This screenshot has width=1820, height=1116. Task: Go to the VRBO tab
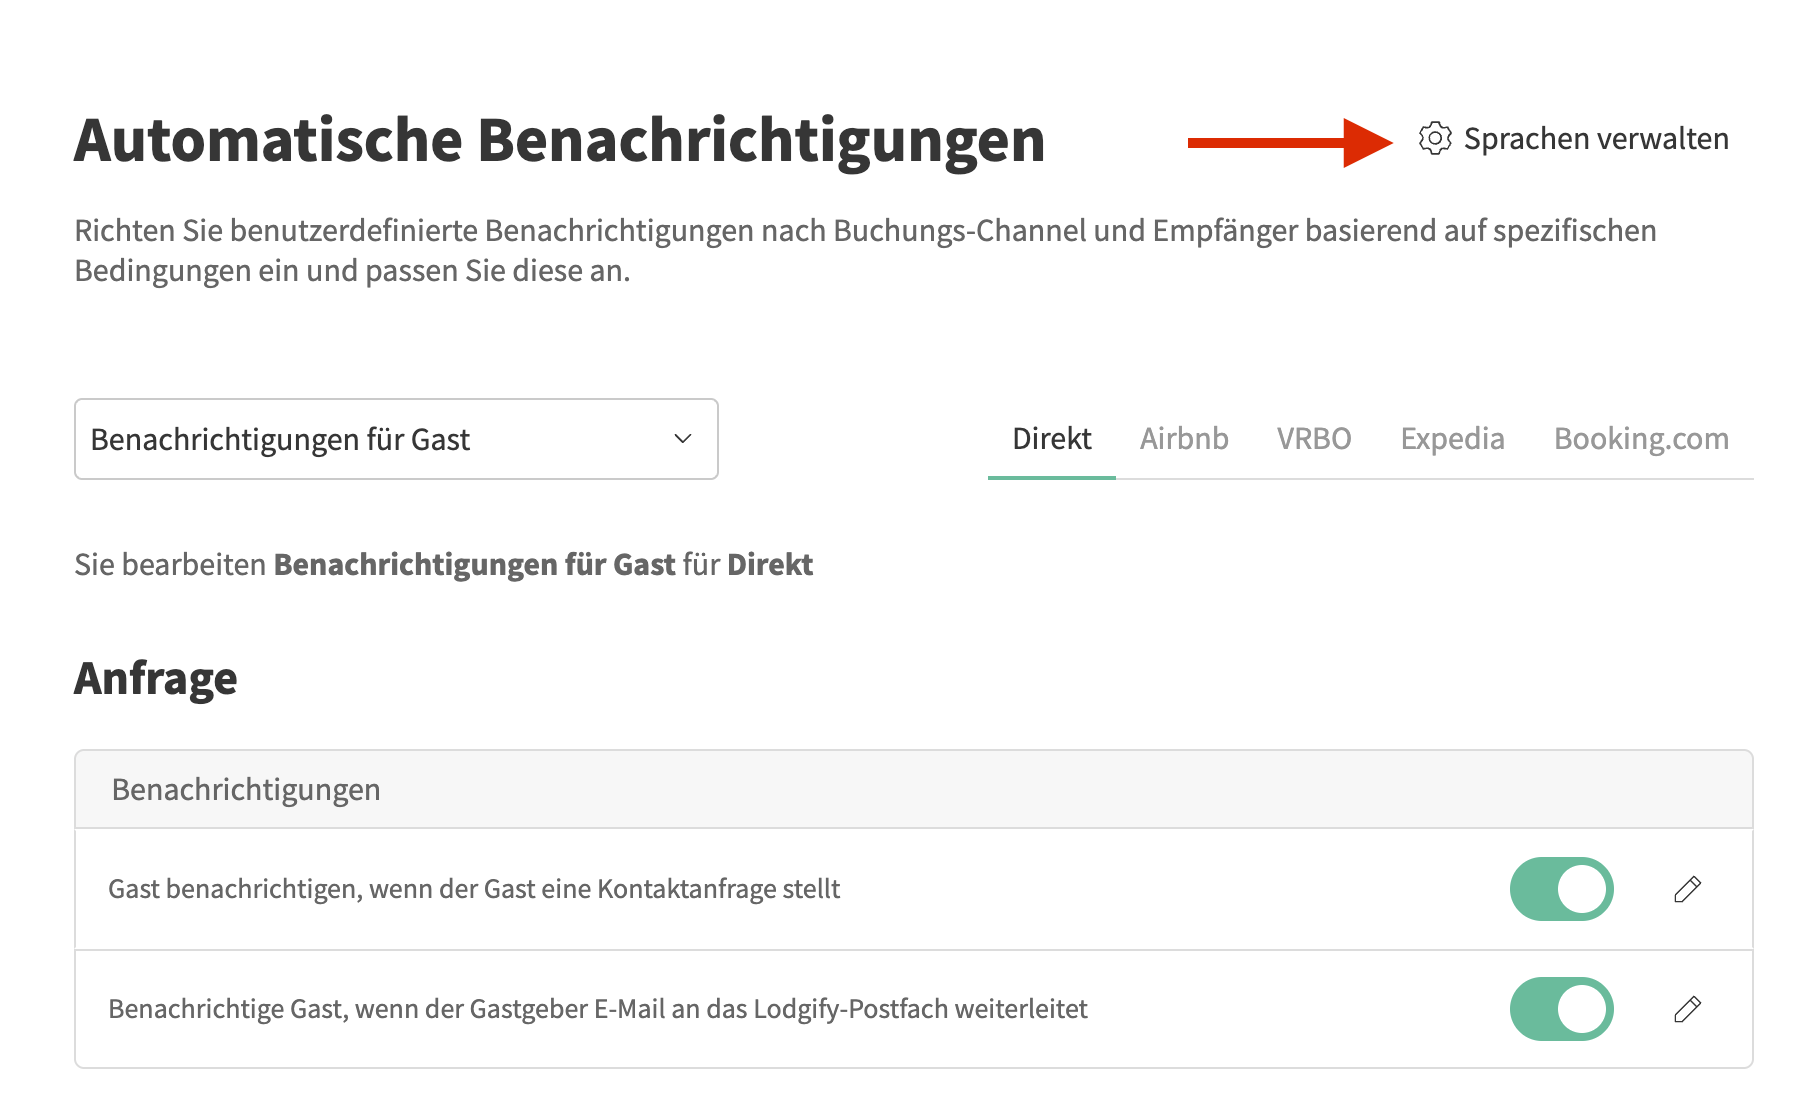click(x=1313, y=439)
